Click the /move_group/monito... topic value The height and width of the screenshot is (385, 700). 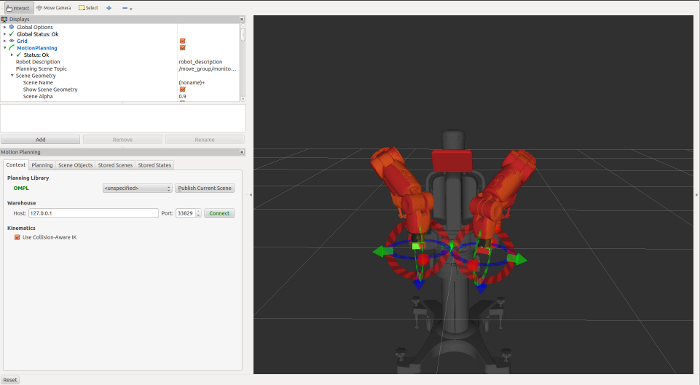[207, 69]
